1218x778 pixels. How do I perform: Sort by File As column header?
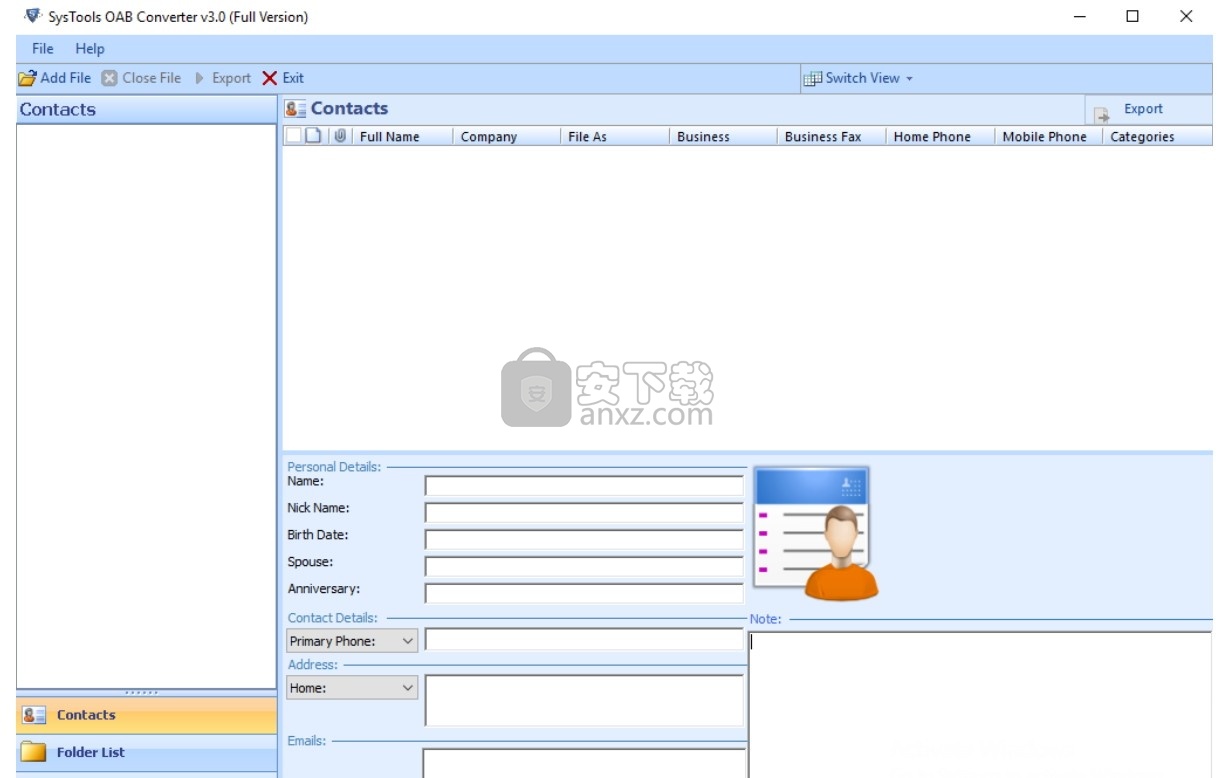tap(614, 136)
